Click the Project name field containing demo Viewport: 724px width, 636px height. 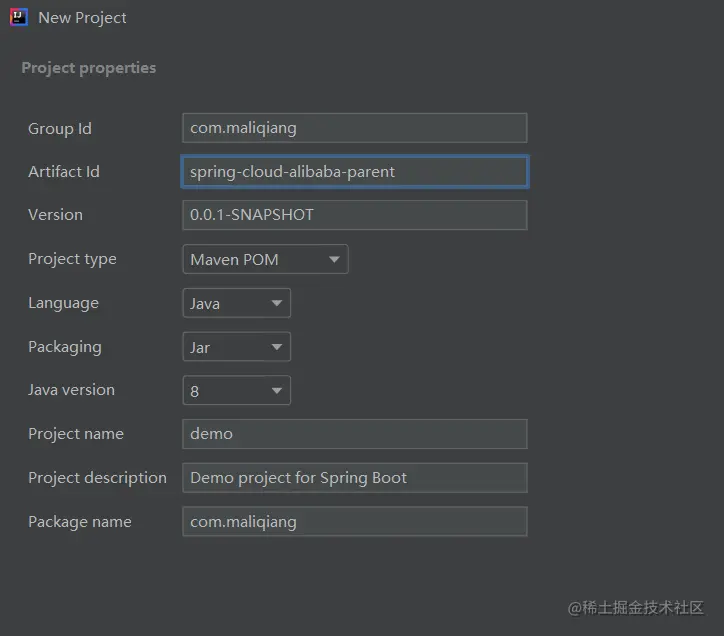tap(355, 434)
